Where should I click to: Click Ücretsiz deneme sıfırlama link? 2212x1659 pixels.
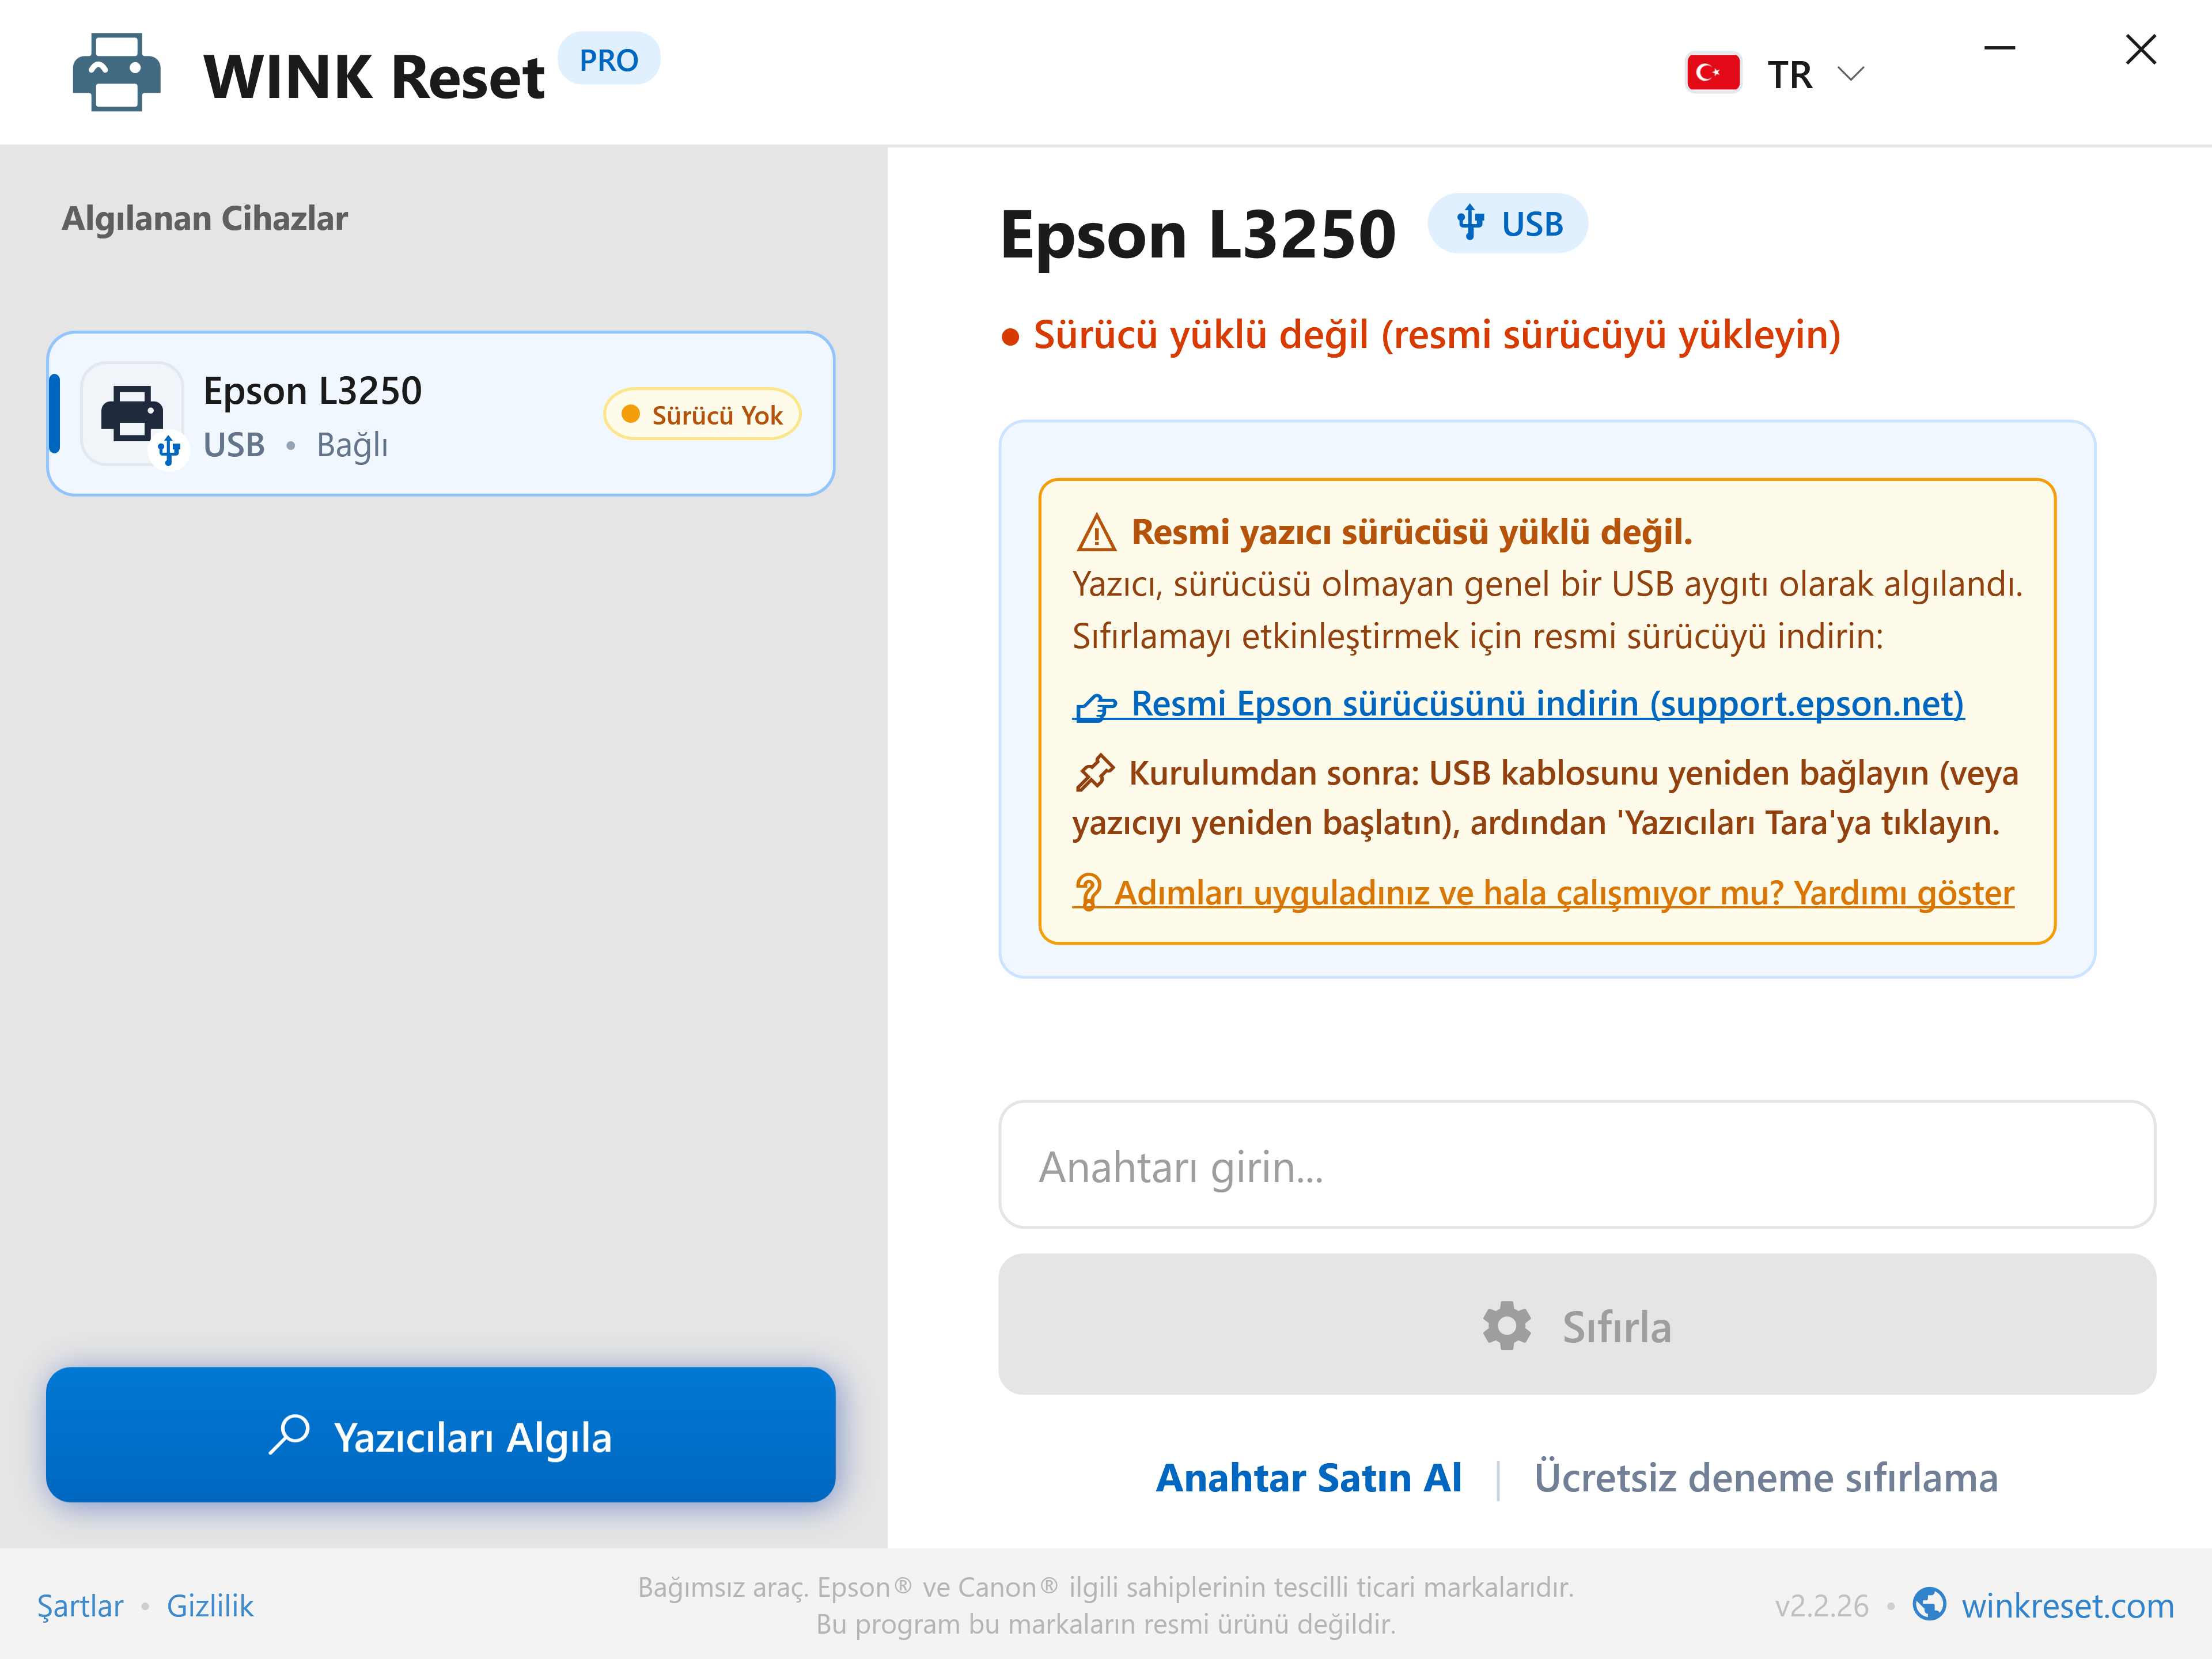click(x=1765, y=1478)
